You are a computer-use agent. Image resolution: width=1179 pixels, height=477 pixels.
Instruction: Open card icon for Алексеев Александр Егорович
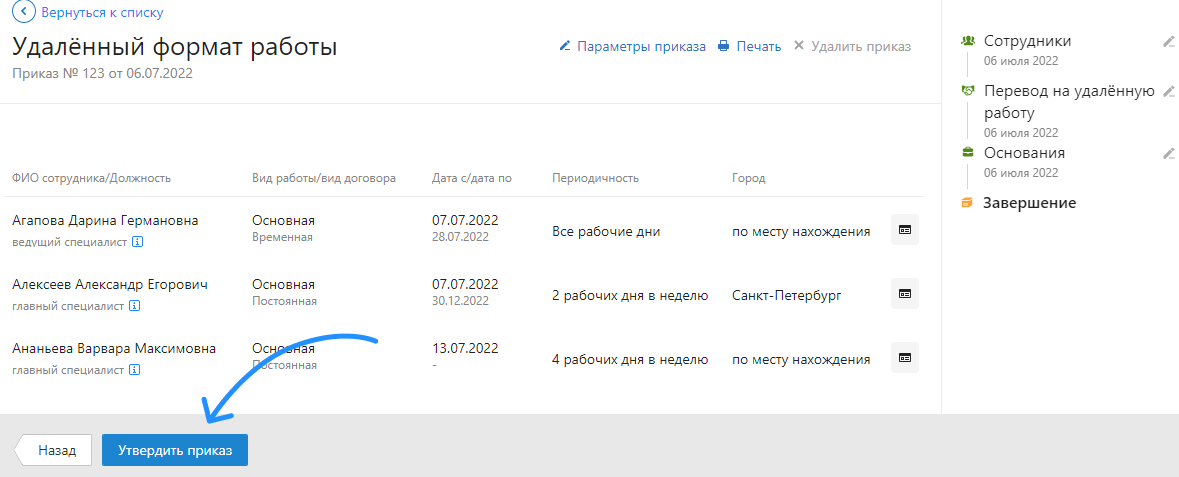[x=905, y=293]
